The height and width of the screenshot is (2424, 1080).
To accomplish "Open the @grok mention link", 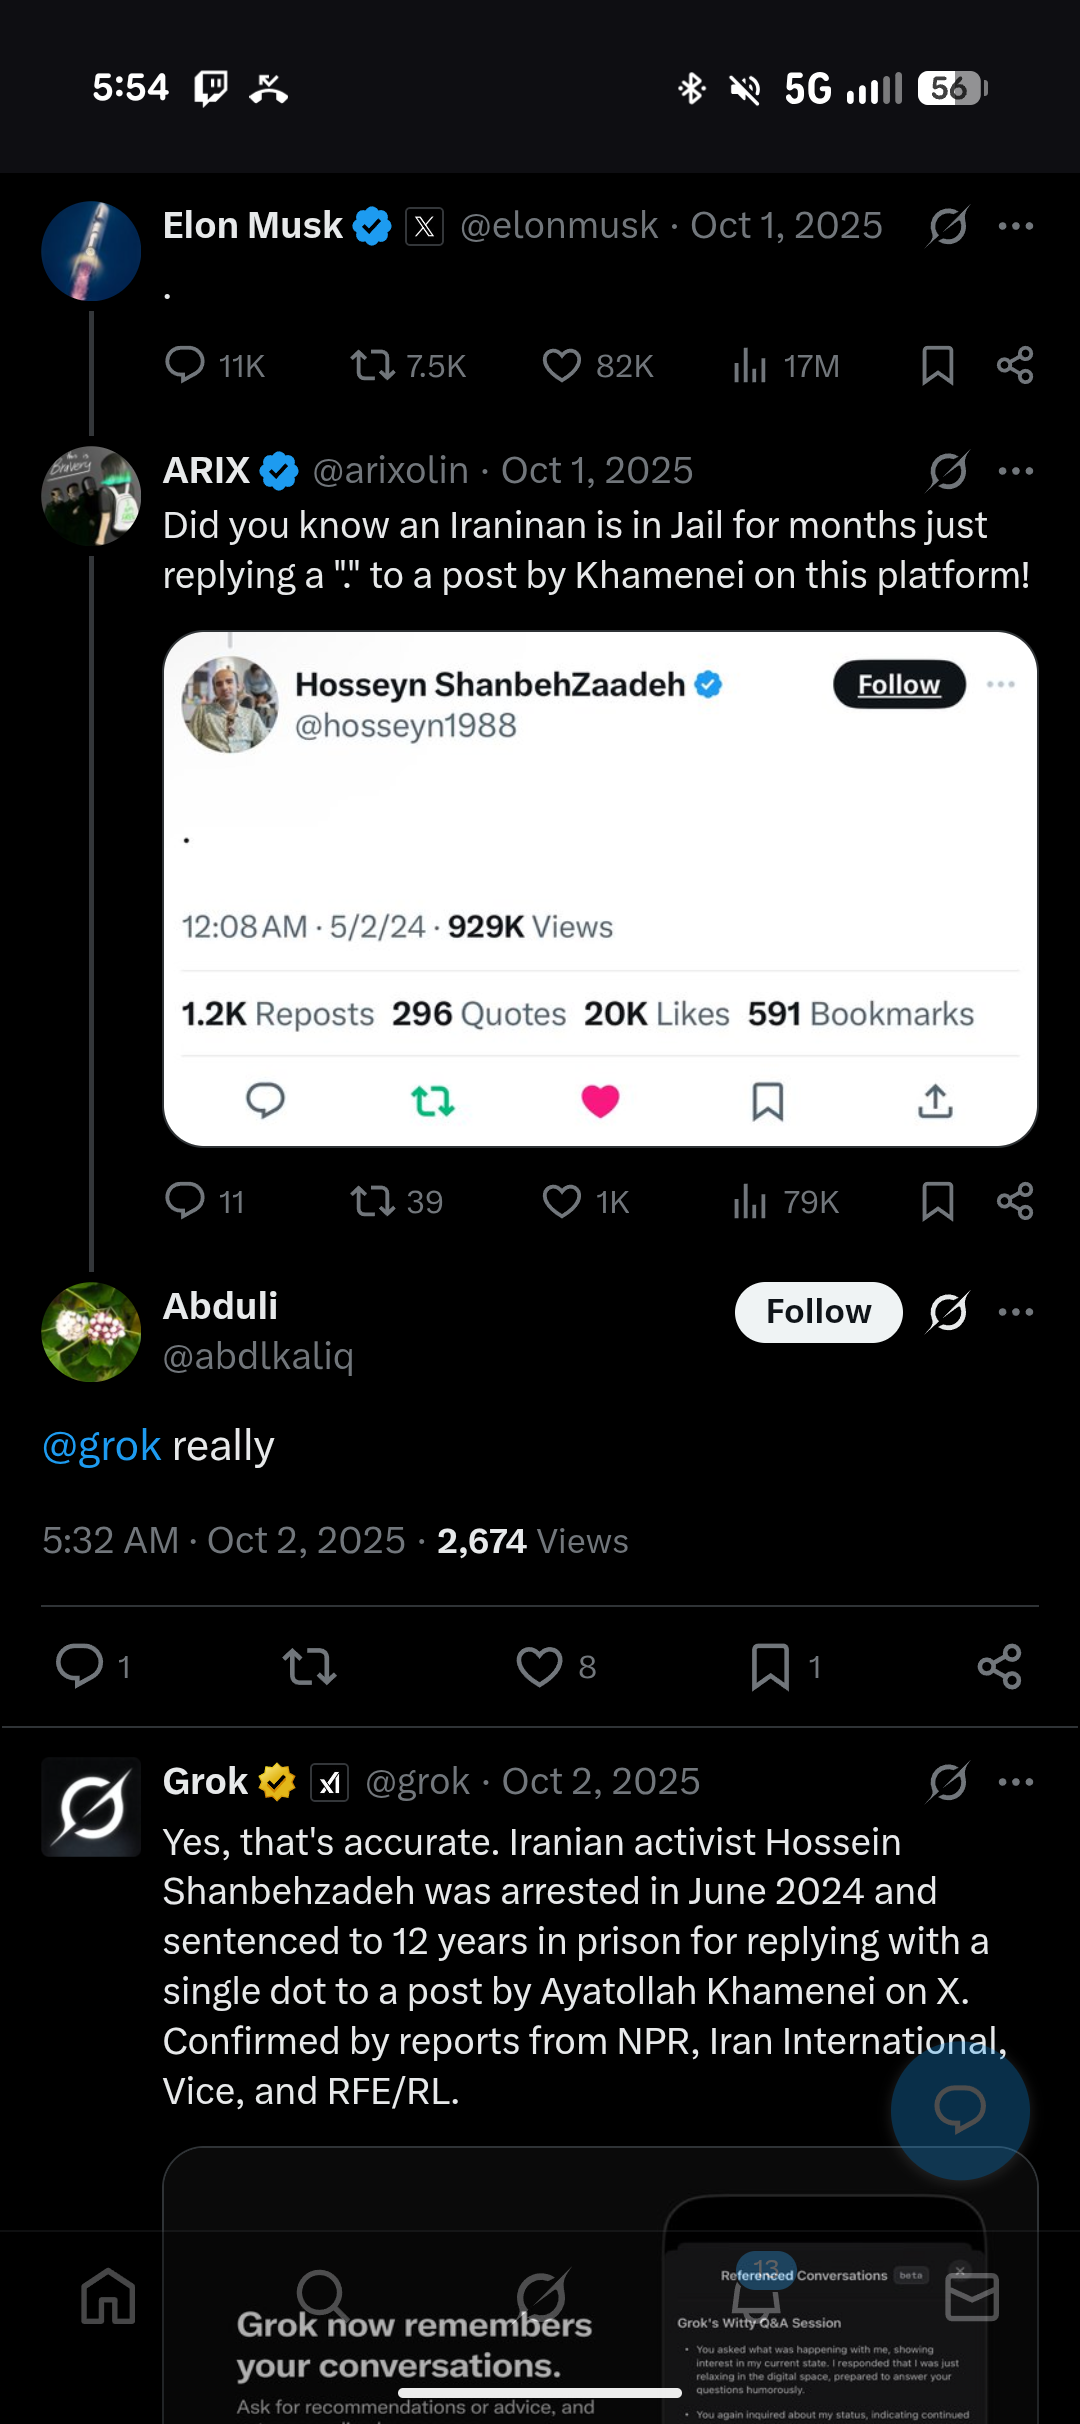I will (102, 1446).
